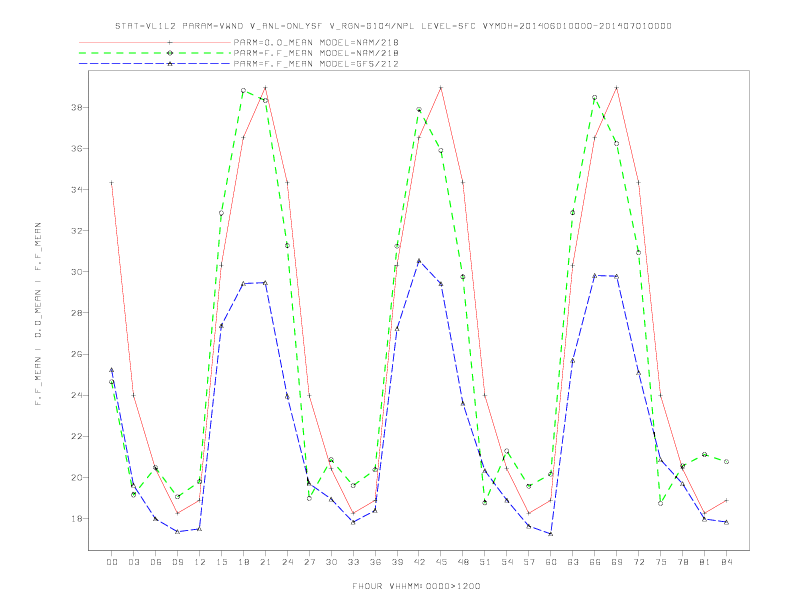Click y-axis tick label 22

click(x=77, y=436)
